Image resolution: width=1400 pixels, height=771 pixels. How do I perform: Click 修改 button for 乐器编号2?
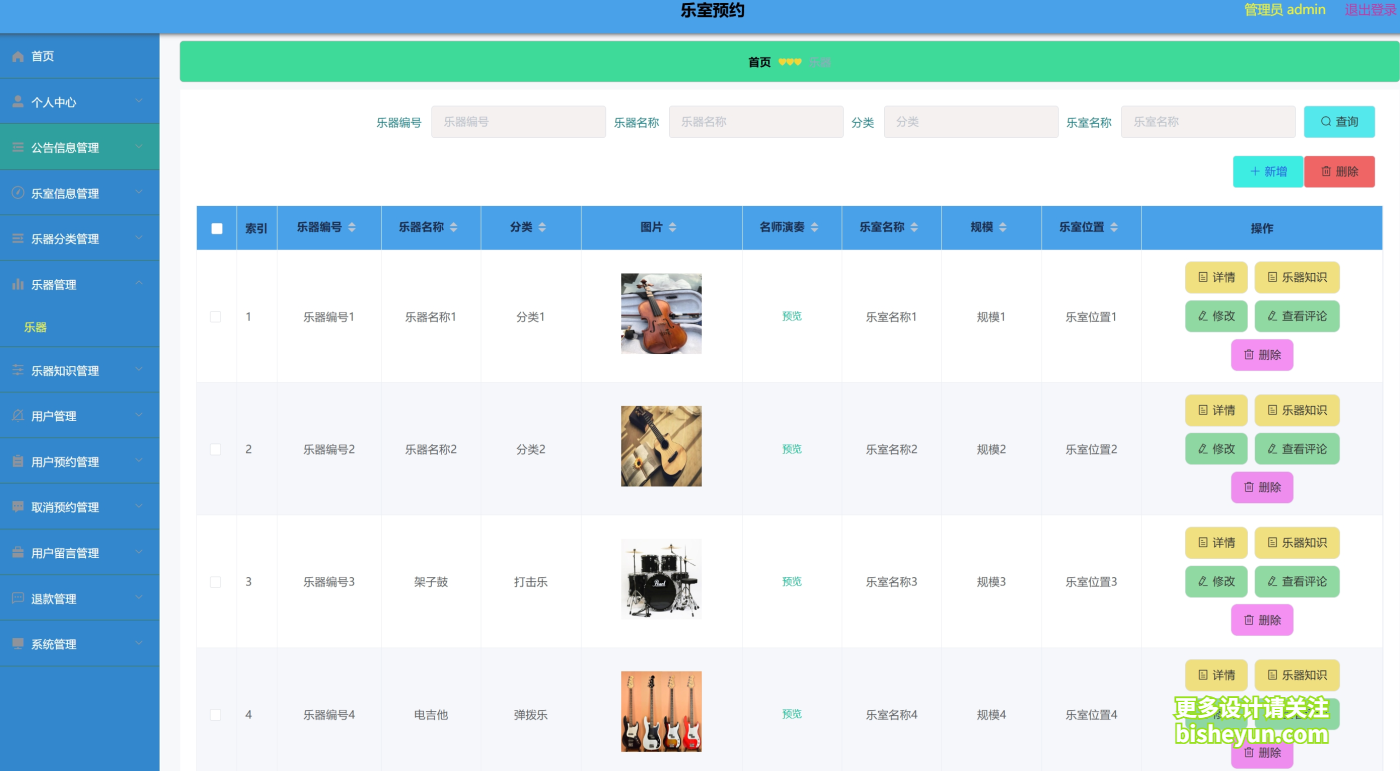pyautogui.click(x=1216, y=449)
